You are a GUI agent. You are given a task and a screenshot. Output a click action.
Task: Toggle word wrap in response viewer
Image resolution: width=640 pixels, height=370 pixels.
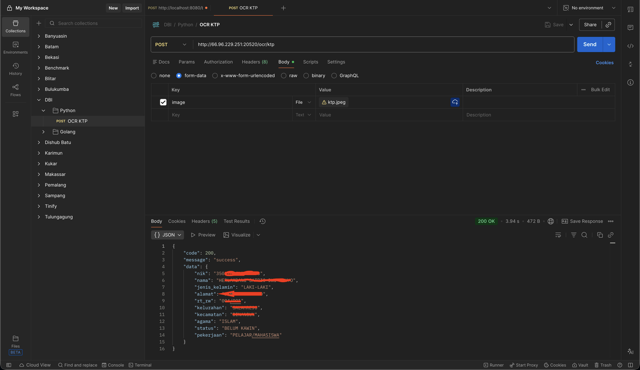[x=558, y=235]
